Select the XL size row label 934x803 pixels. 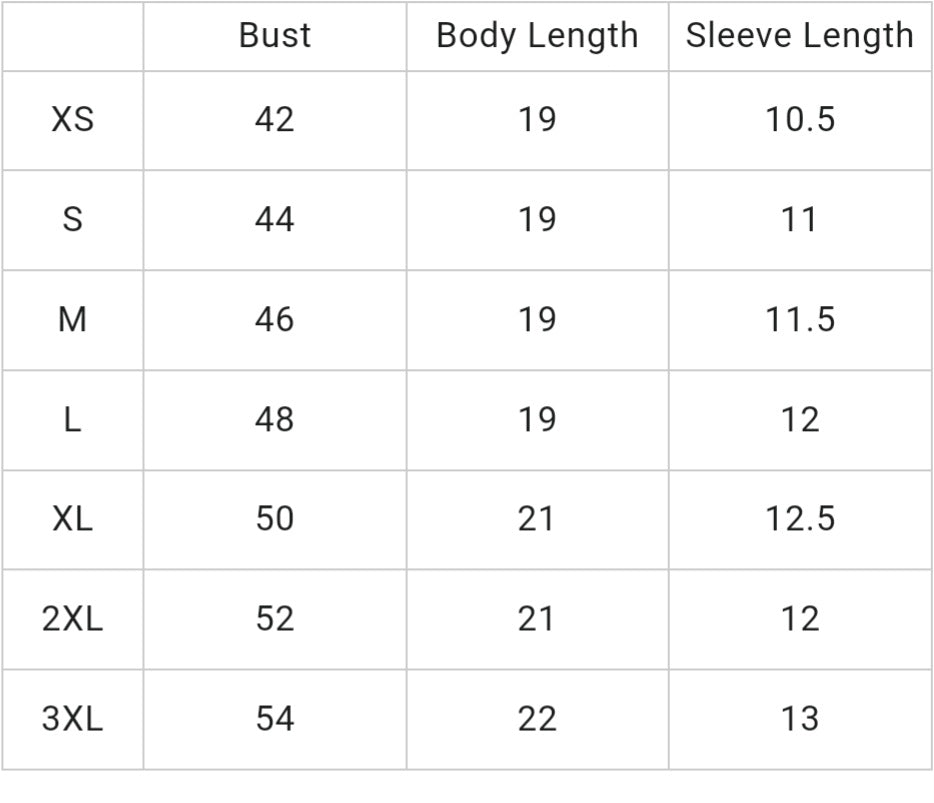pos(72,519)
